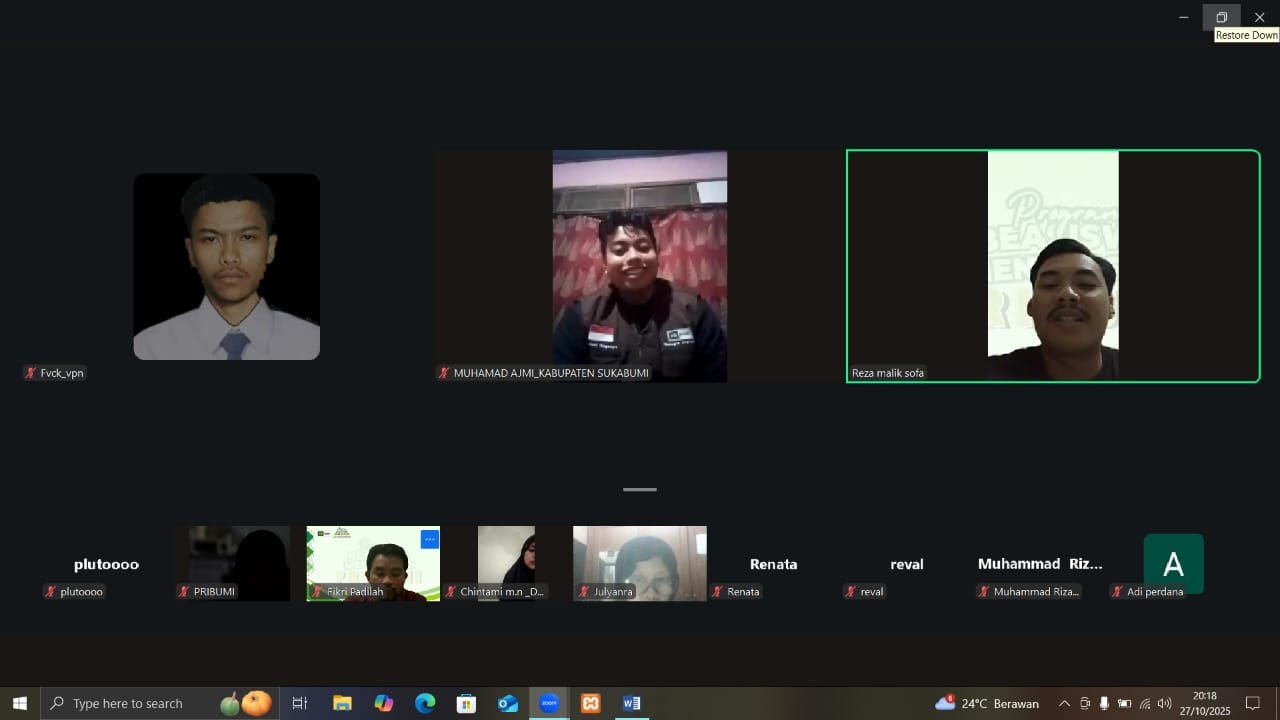This screenshot has width=1280, height=720.
Task: Open the Zoom app in the taskbar
Action: pos(549,703)
